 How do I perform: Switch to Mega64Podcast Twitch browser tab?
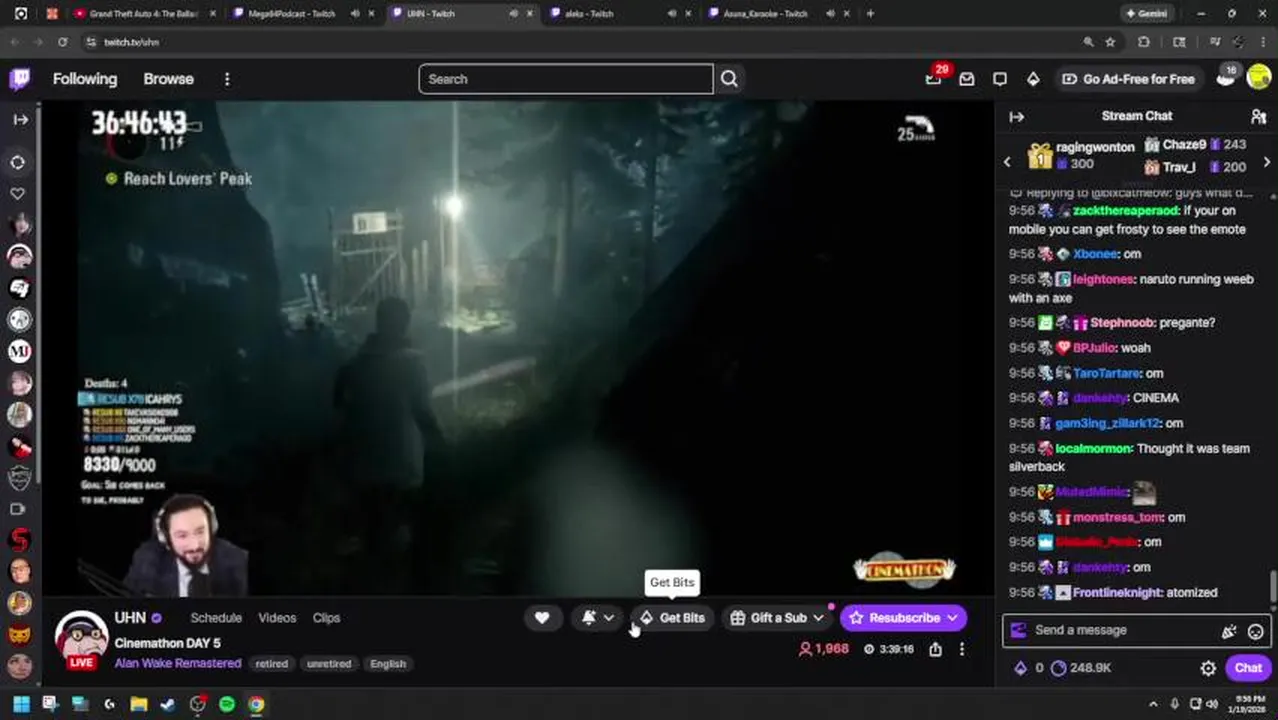pyautogui.click(x=290, y=14)
